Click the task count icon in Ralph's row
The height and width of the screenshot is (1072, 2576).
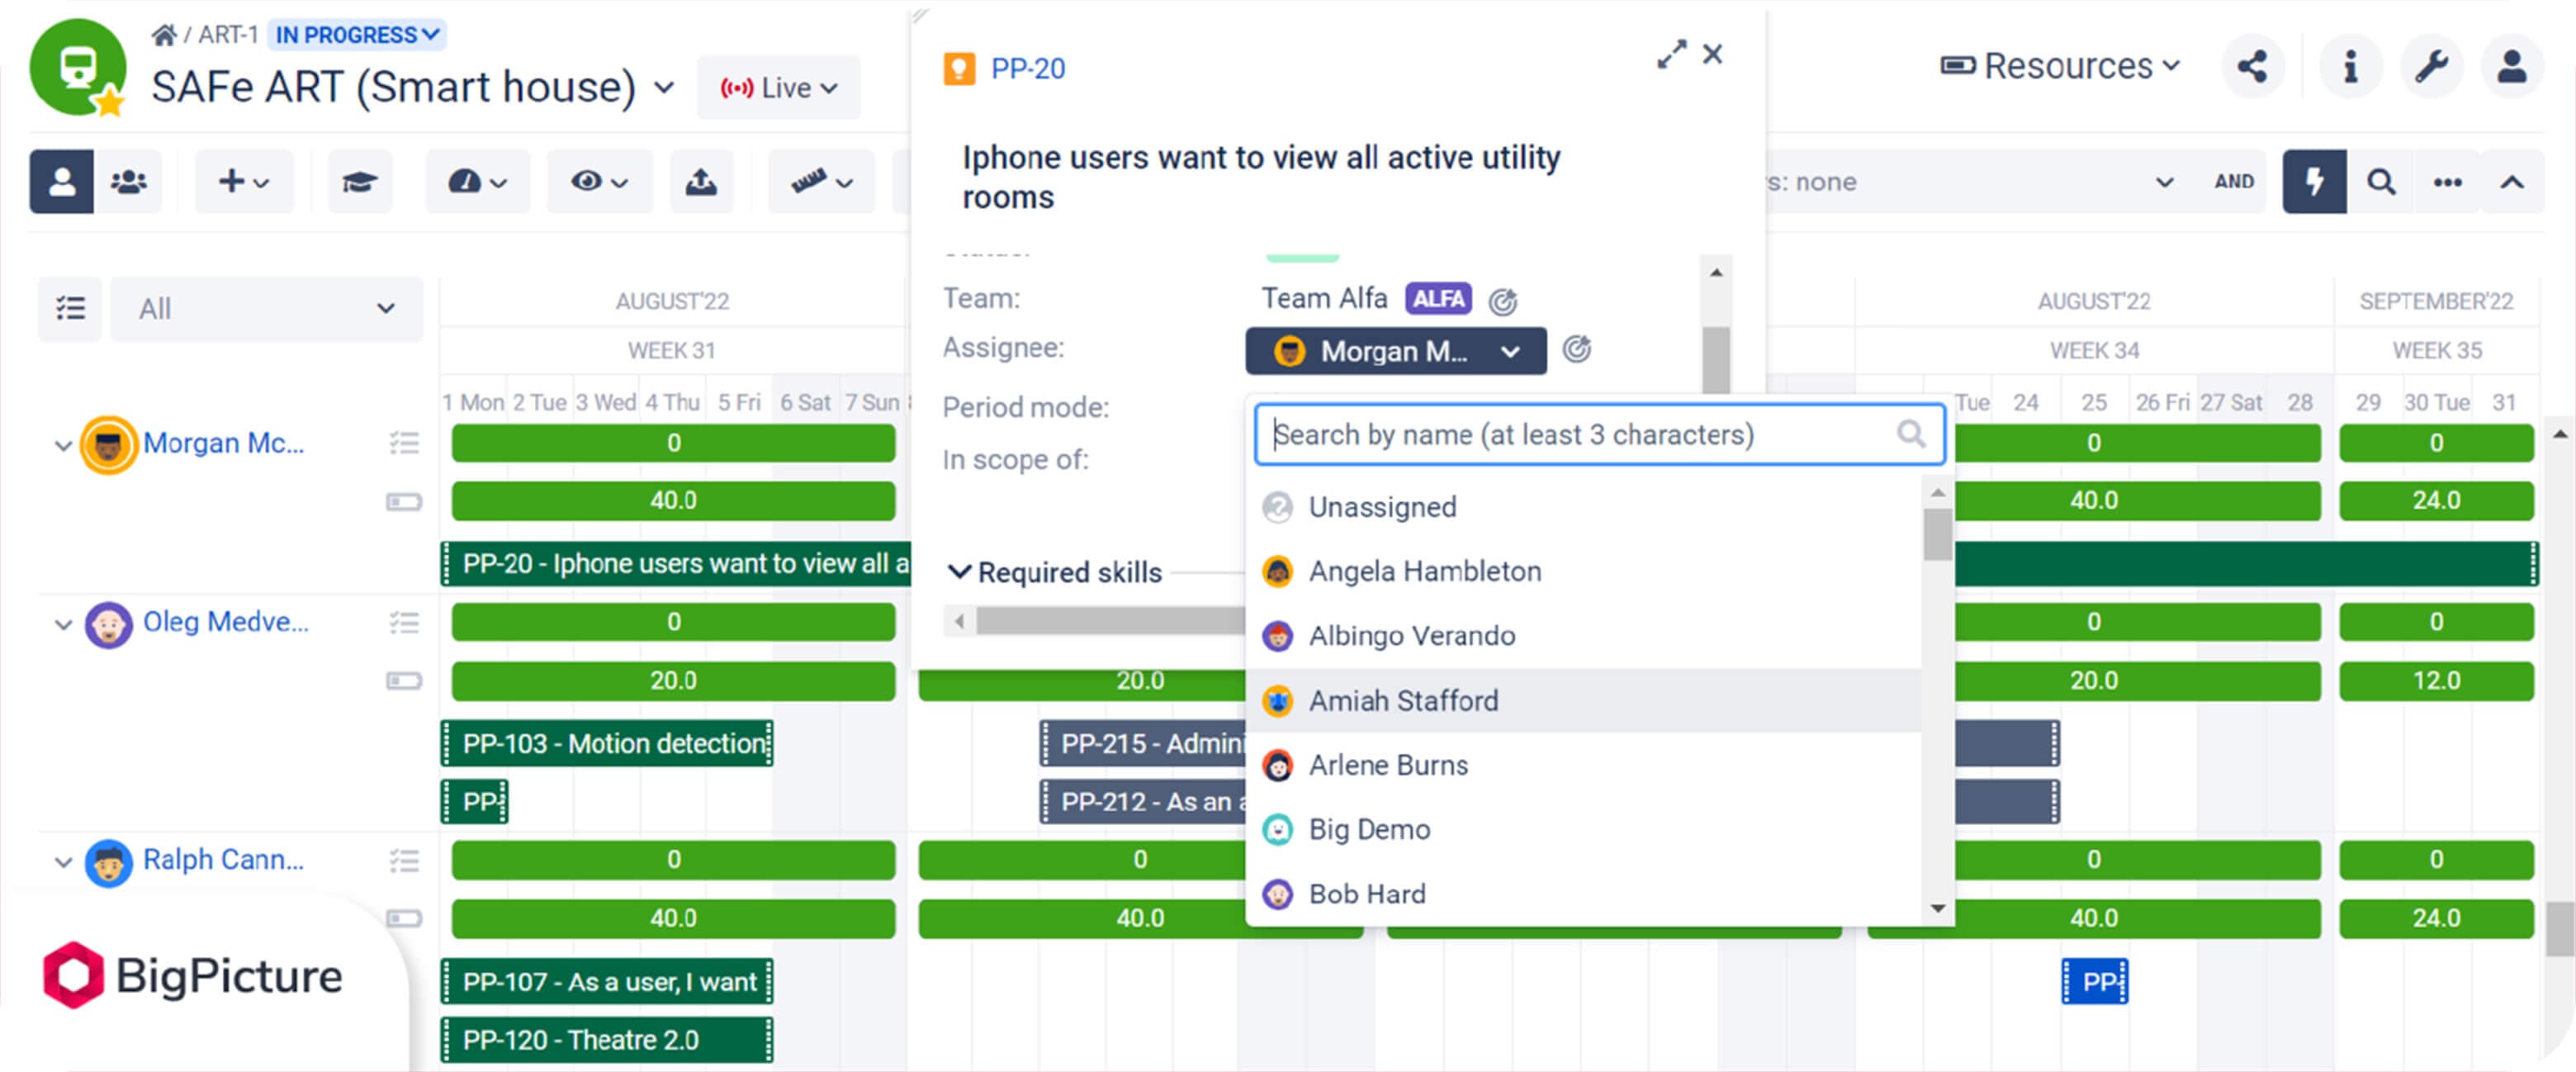tap(404, 861)
